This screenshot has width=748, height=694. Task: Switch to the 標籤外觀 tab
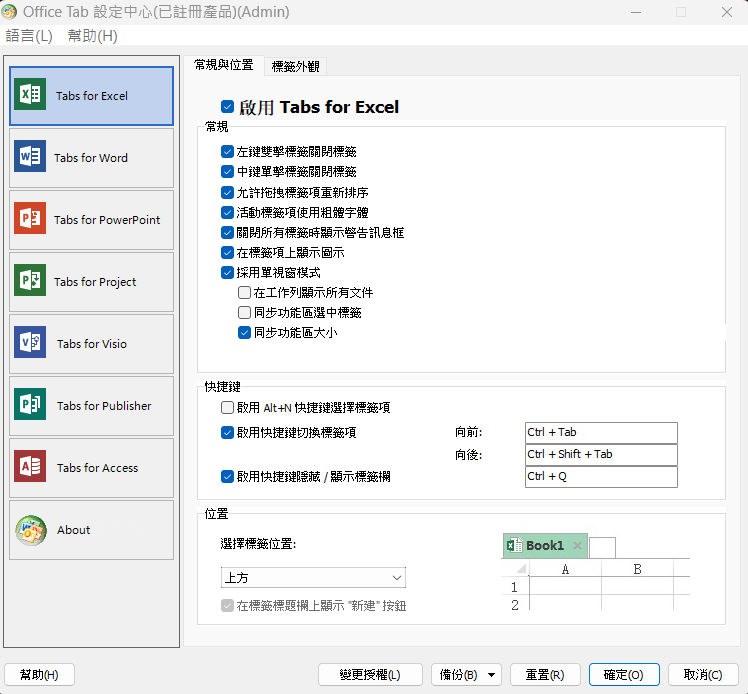click(295, 66)
